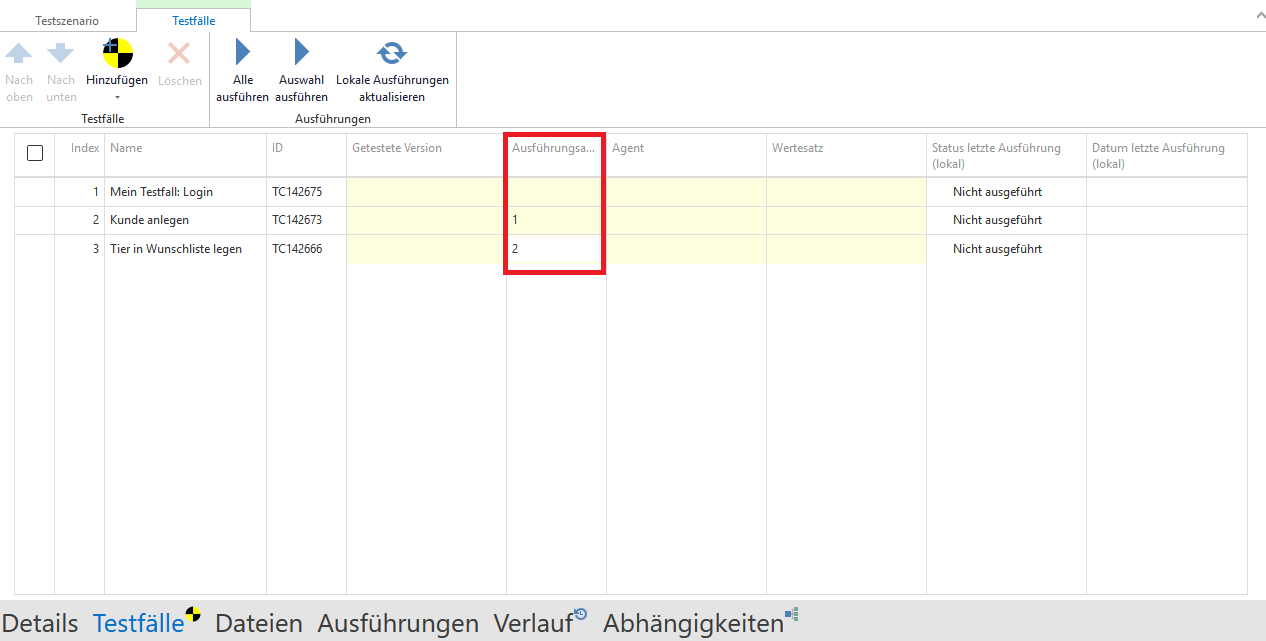
Task: Select the row Mein Testfall: Login
Action: (x=161, y=192)
